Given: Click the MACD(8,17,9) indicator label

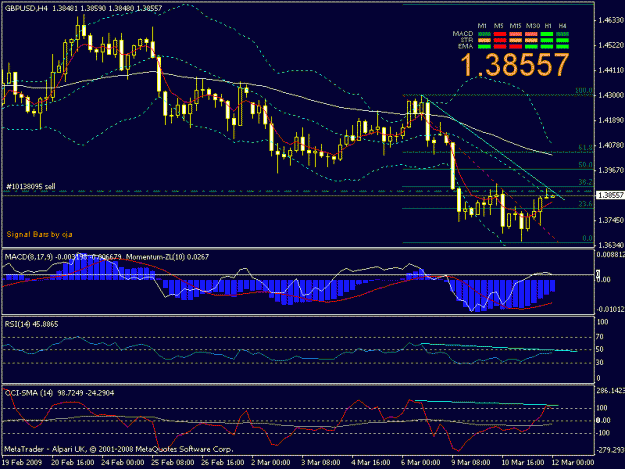Looking at the screenshot, I should pyautogui.click(x=28, y=257).
